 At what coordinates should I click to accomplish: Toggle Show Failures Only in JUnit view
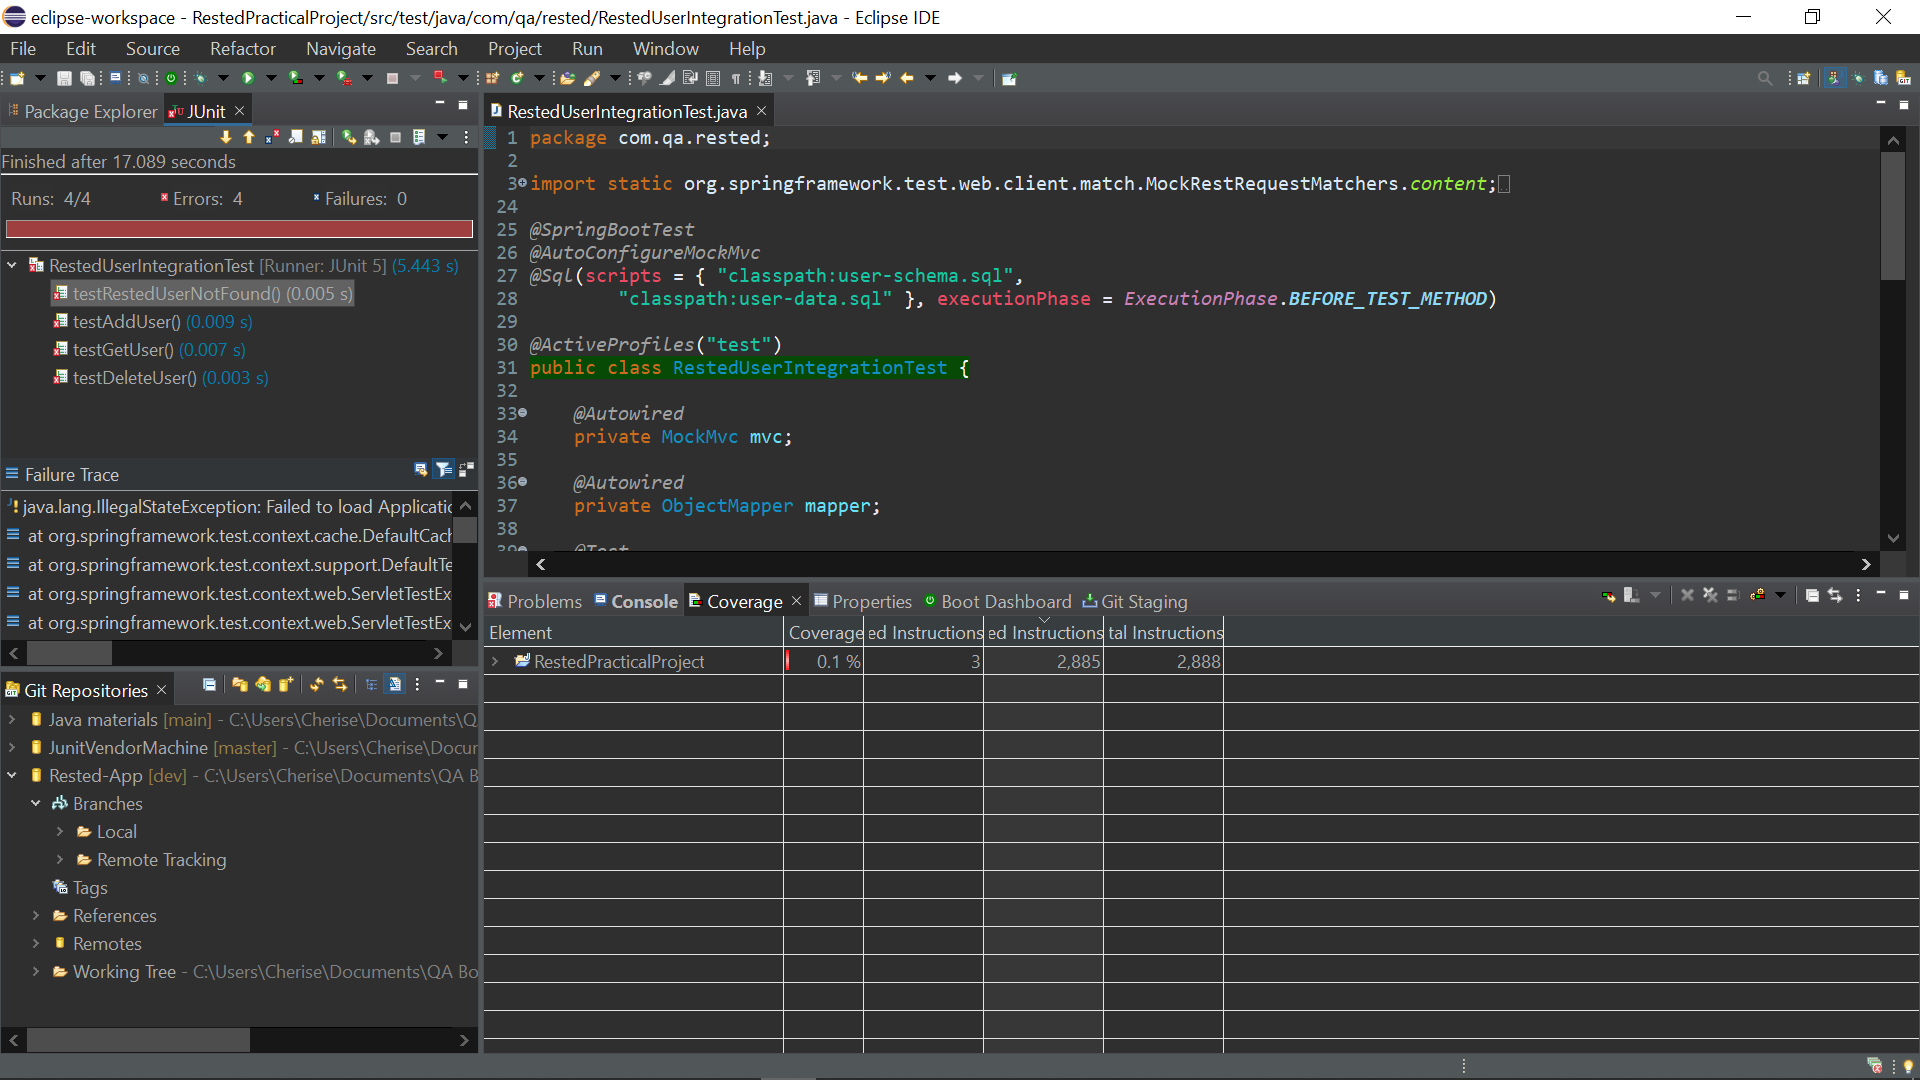click(272, 137)
